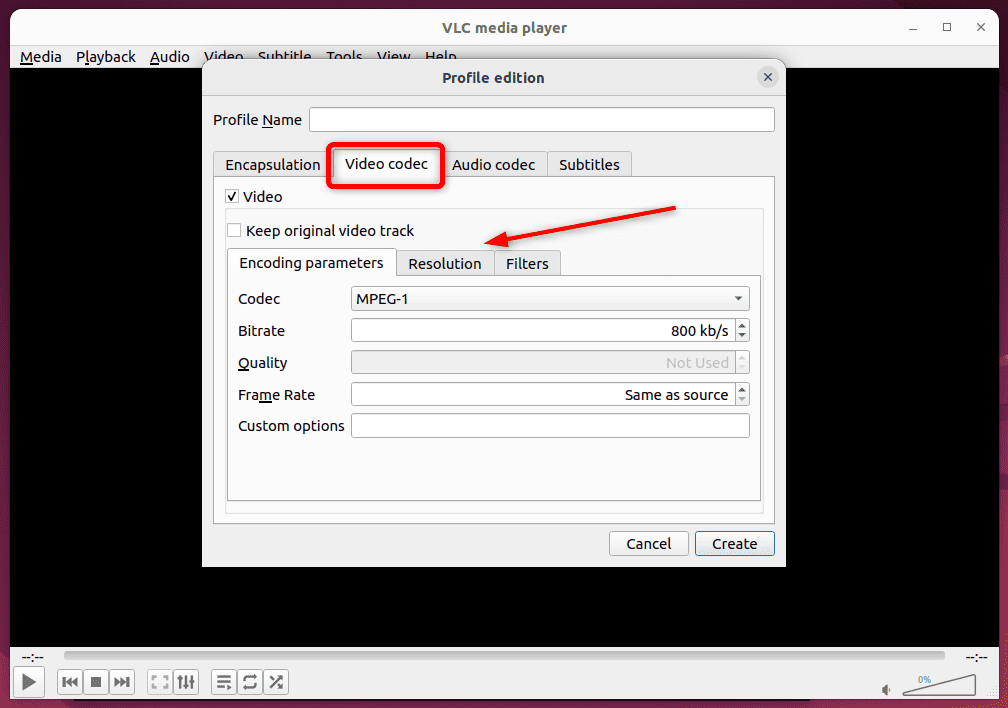1008x708 pixels.
Task: Open the Resolution sub-tab
Action: [445, 264]
